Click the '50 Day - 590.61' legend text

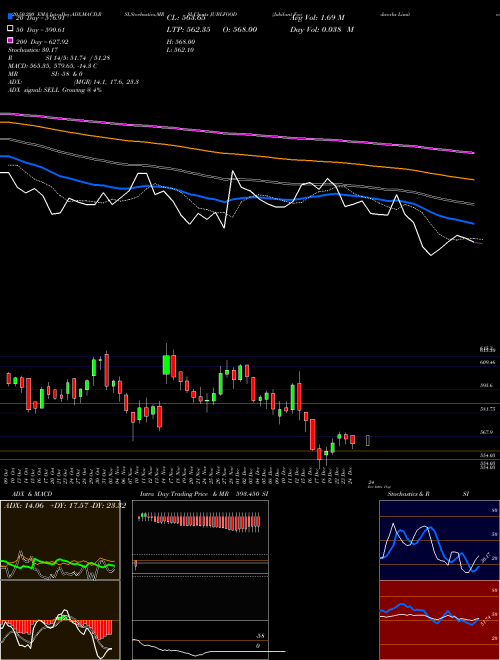40,29
